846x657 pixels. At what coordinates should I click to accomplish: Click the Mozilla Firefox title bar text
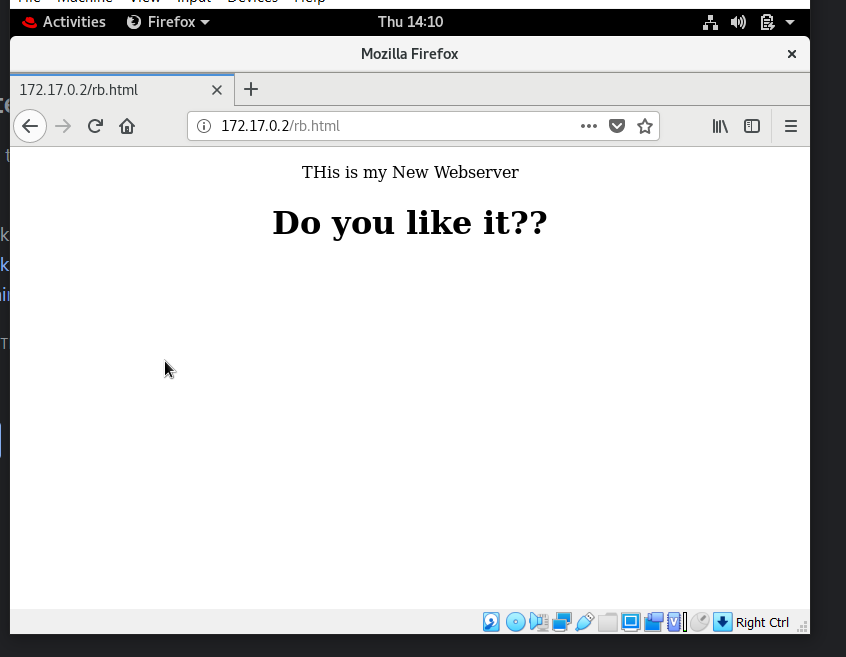410,54
